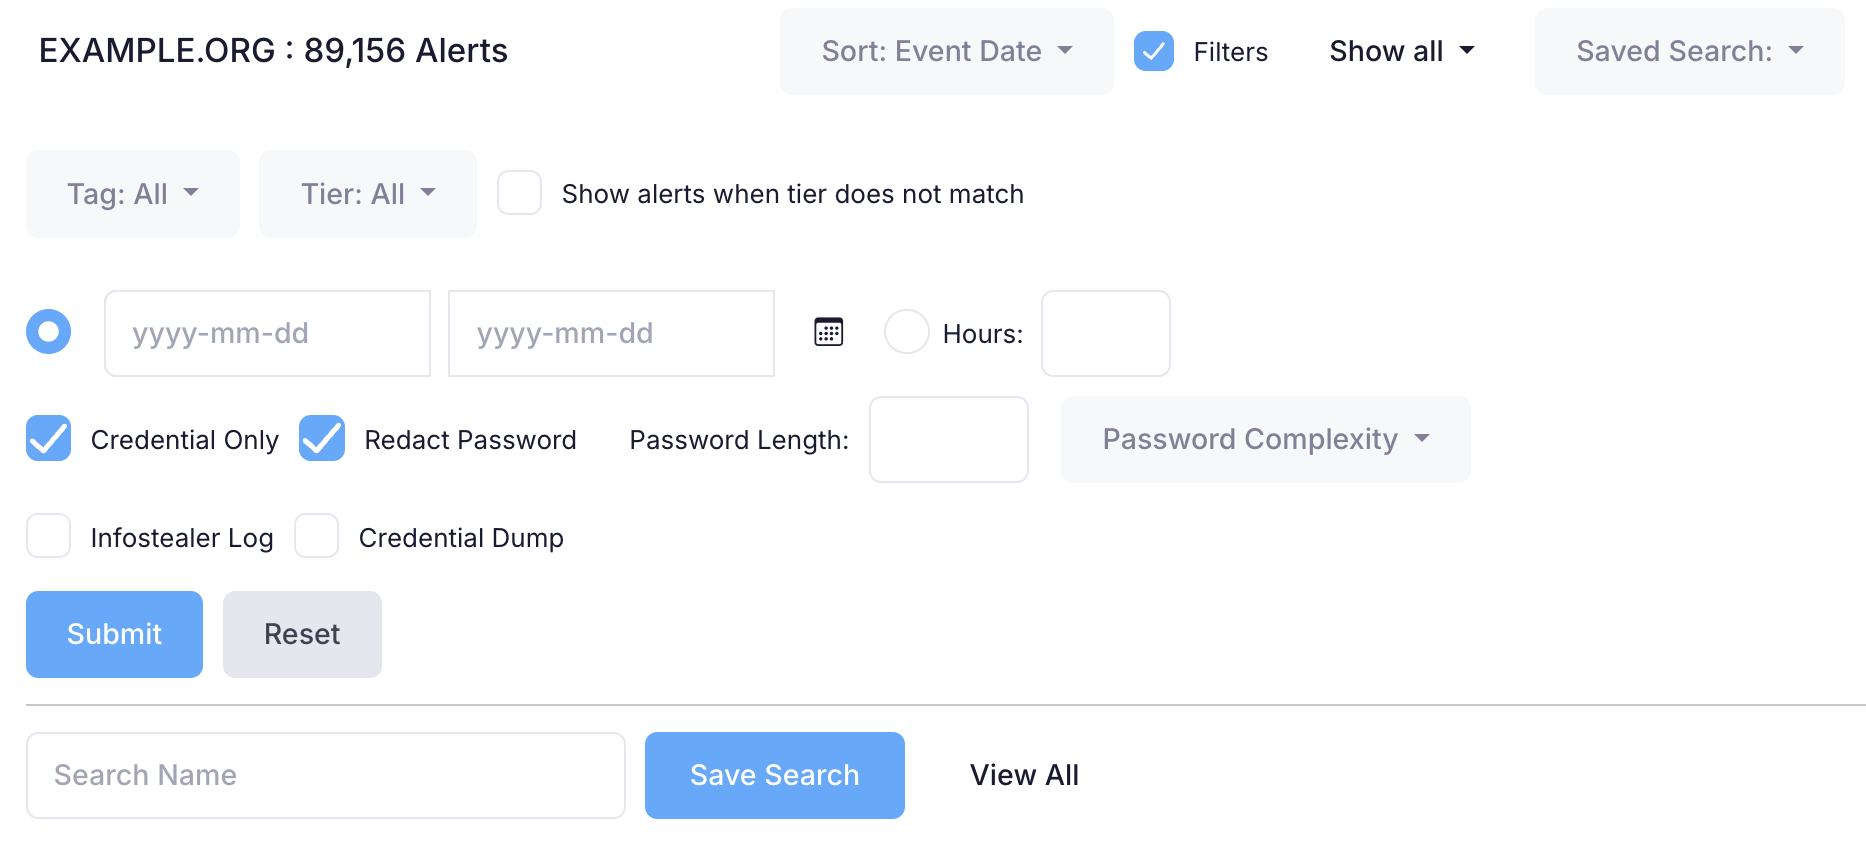Open the Saved Search dropdown
This screenshot has height=844, width=1866.
[1689, 51]
